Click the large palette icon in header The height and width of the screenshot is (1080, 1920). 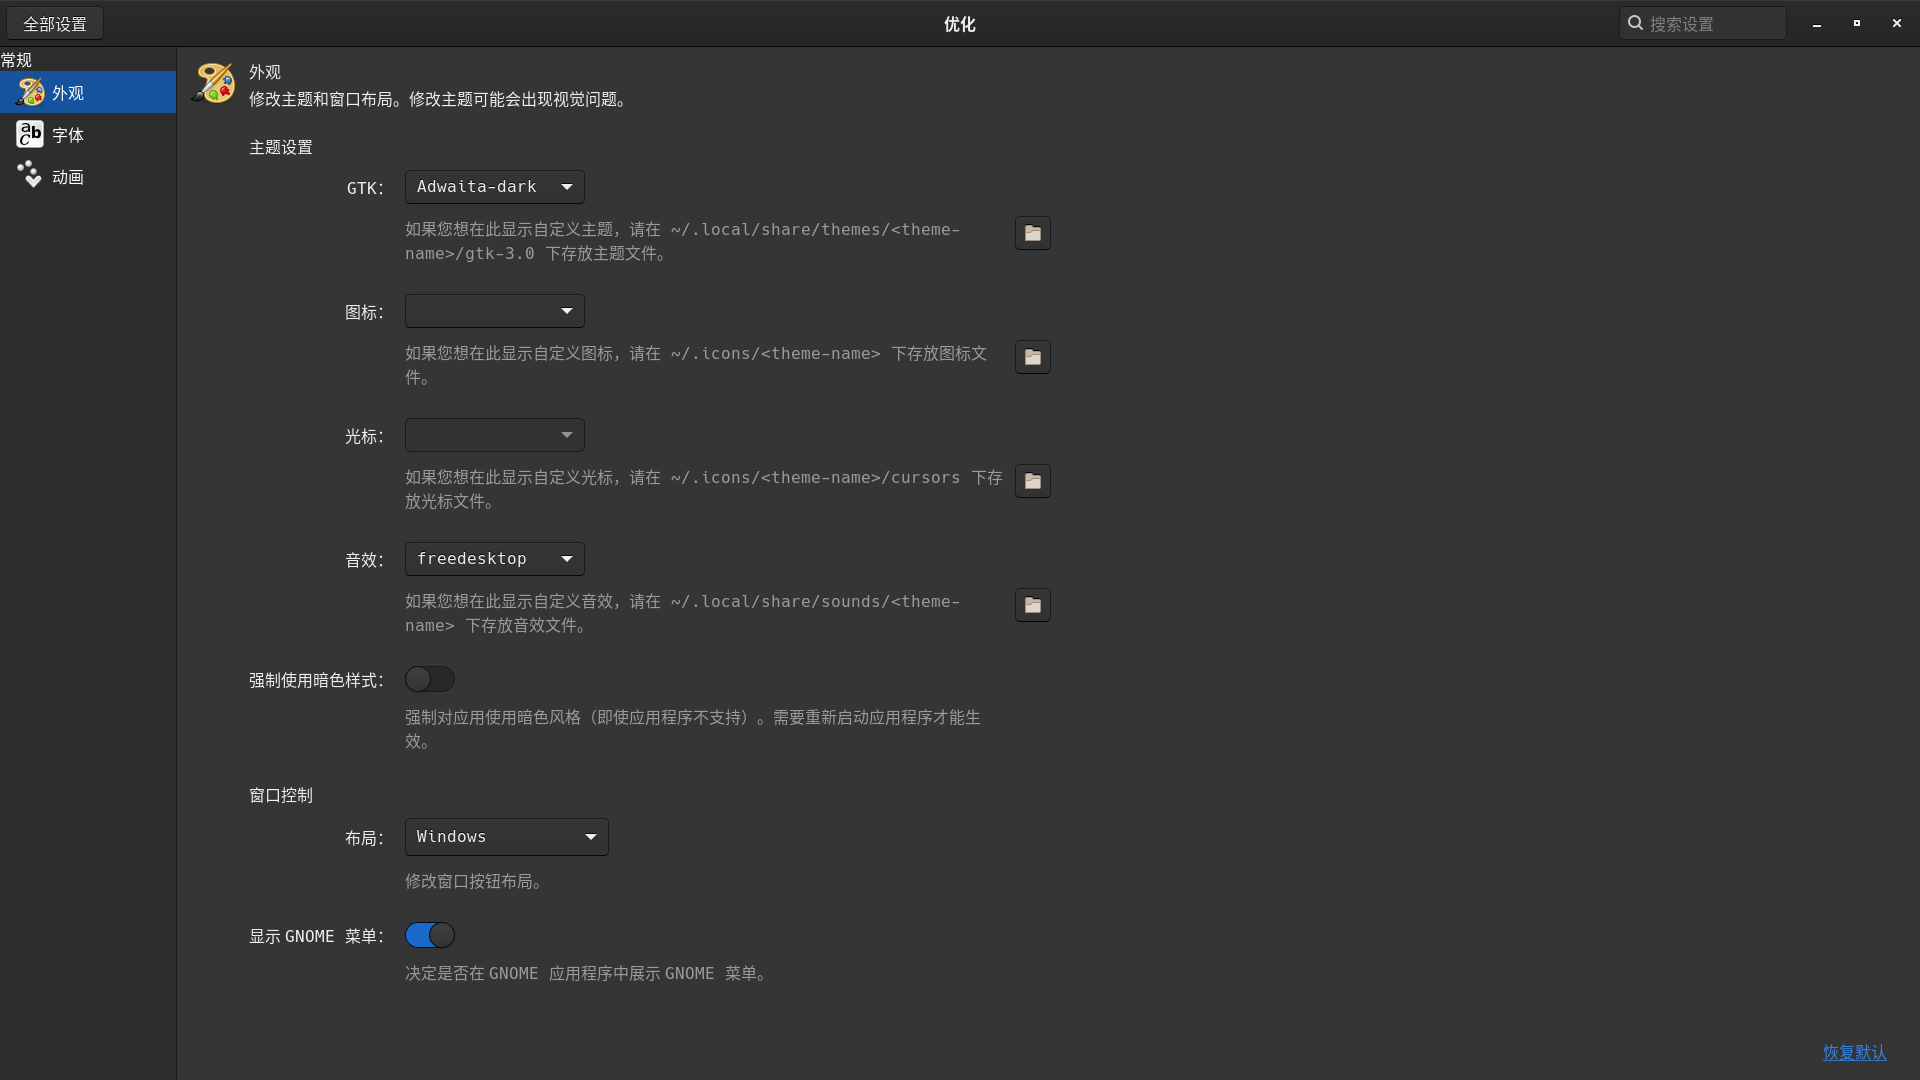213,83
